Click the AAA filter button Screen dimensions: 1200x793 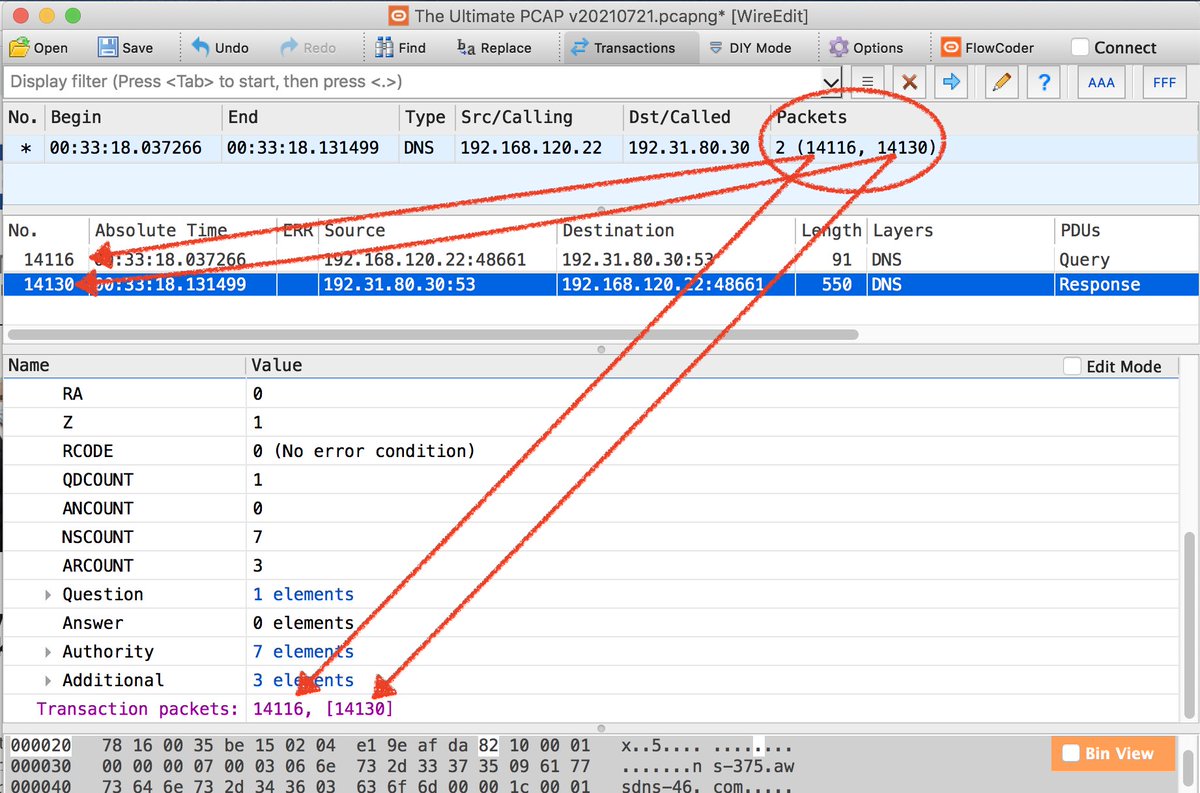tap(1101, 82)
